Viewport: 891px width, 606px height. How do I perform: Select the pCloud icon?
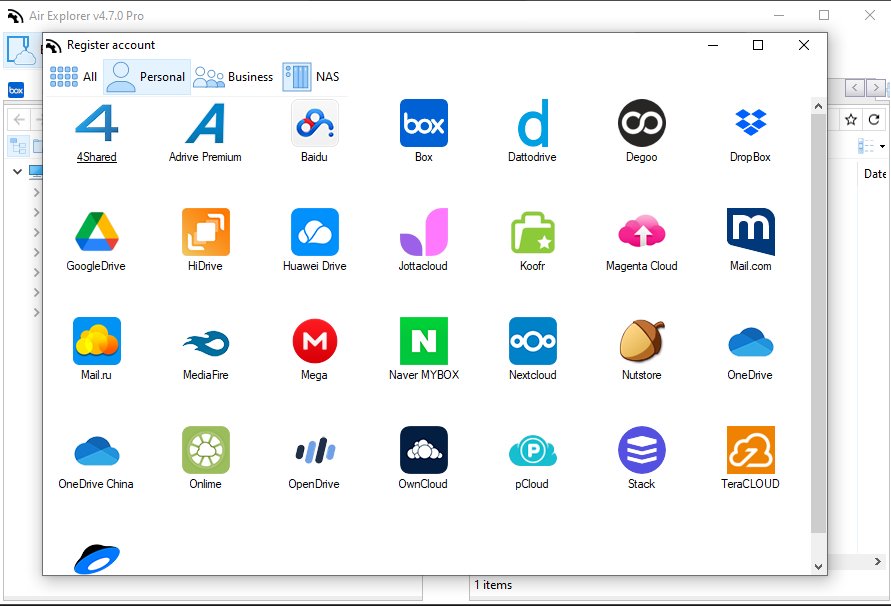(533, 450)
